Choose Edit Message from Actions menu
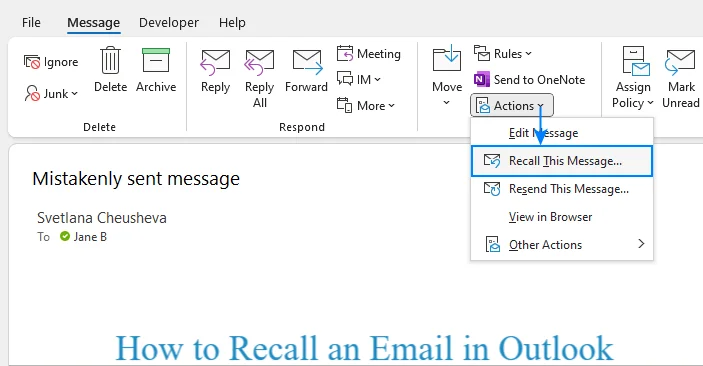The width and height of the screenshot is (703, 366). point(562,133)
